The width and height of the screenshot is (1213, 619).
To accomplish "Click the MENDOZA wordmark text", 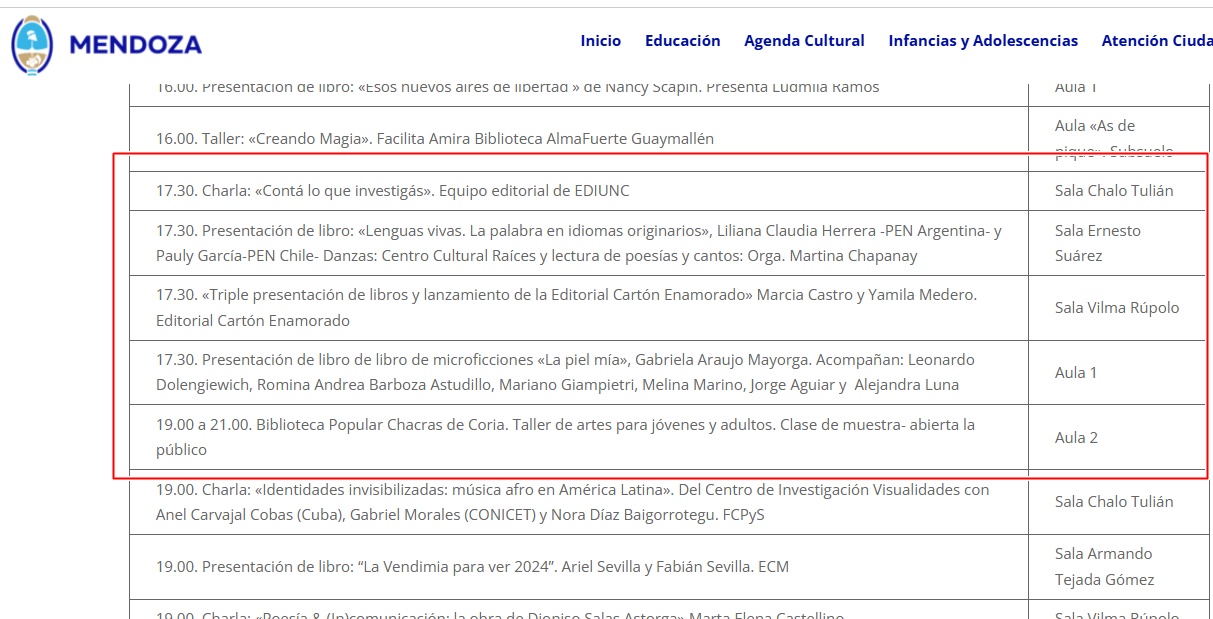I will pyautogui.click(x=135, y=44).
